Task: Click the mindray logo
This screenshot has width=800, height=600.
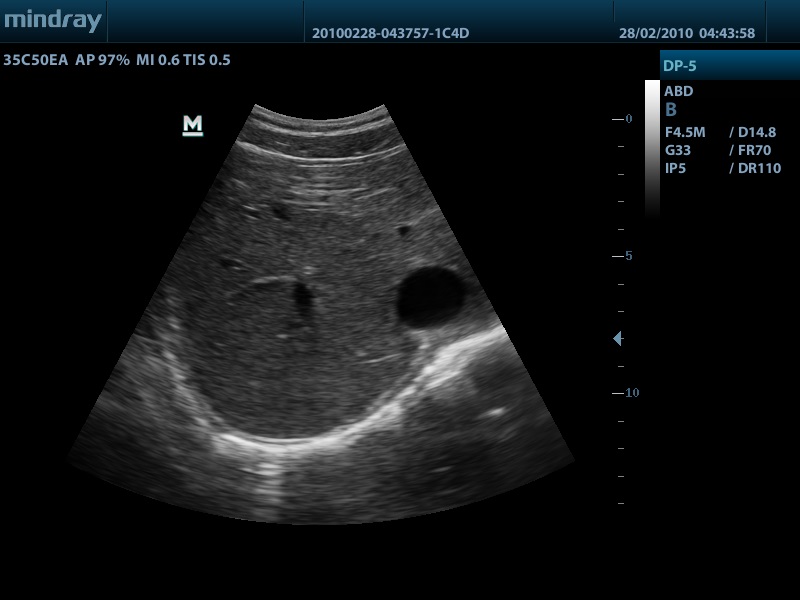Action: pos(52,21)
